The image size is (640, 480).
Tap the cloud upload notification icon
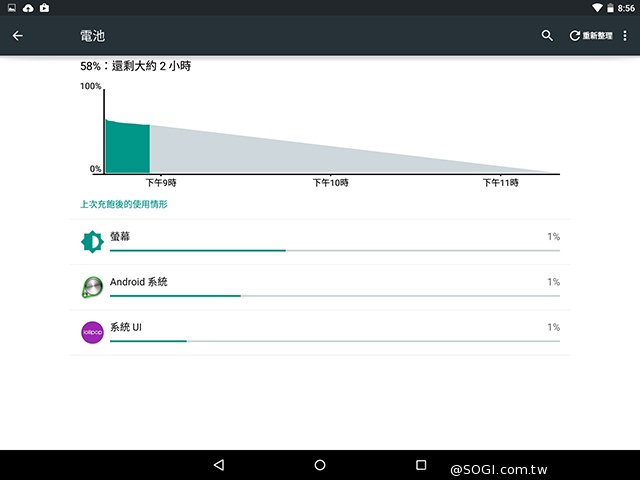click(28, 8)
